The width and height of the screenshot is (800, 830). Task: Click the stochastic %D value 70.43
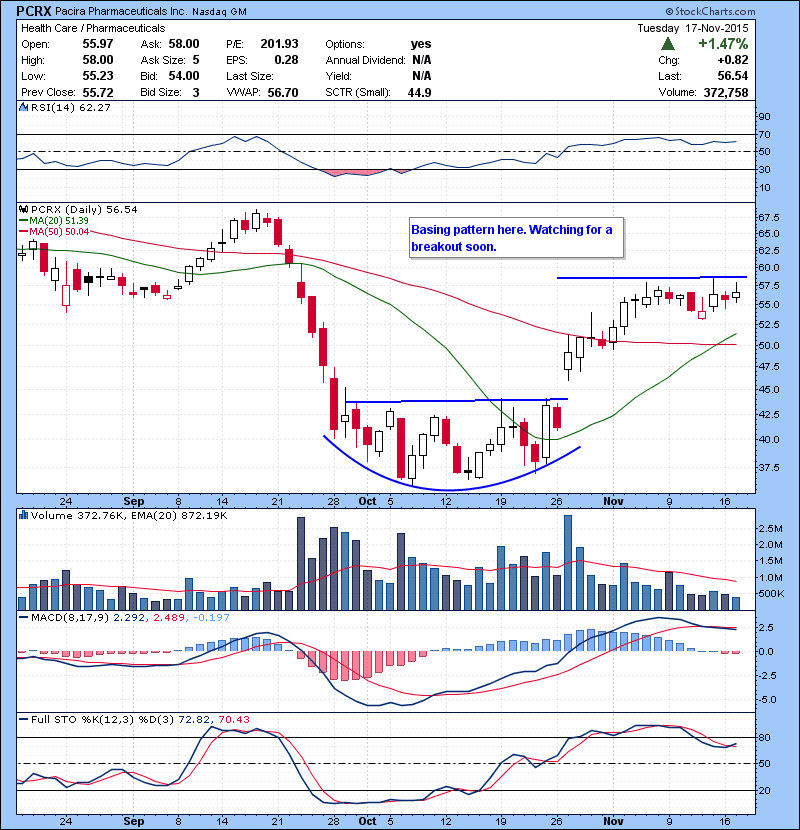233,720
